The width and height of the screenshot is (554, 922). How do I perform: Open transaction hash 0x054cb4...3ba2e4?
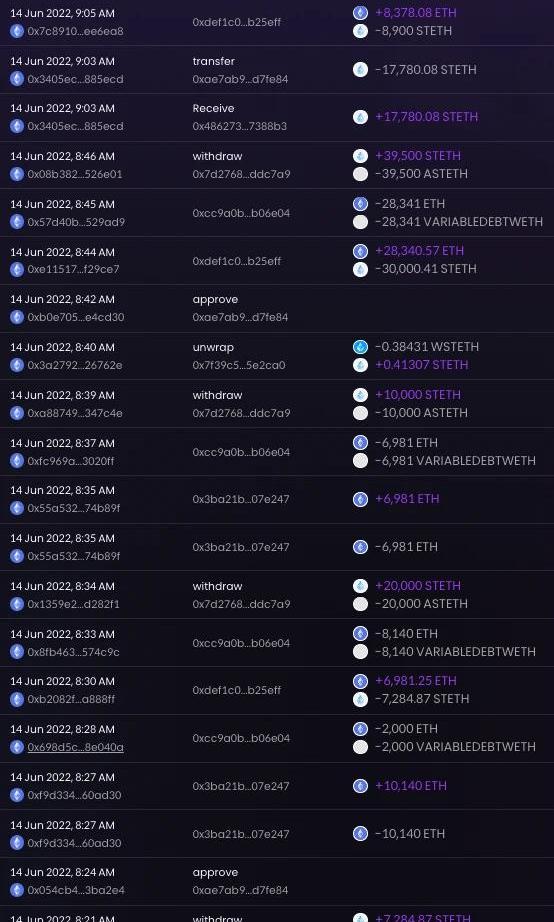(x=76, y=890)
